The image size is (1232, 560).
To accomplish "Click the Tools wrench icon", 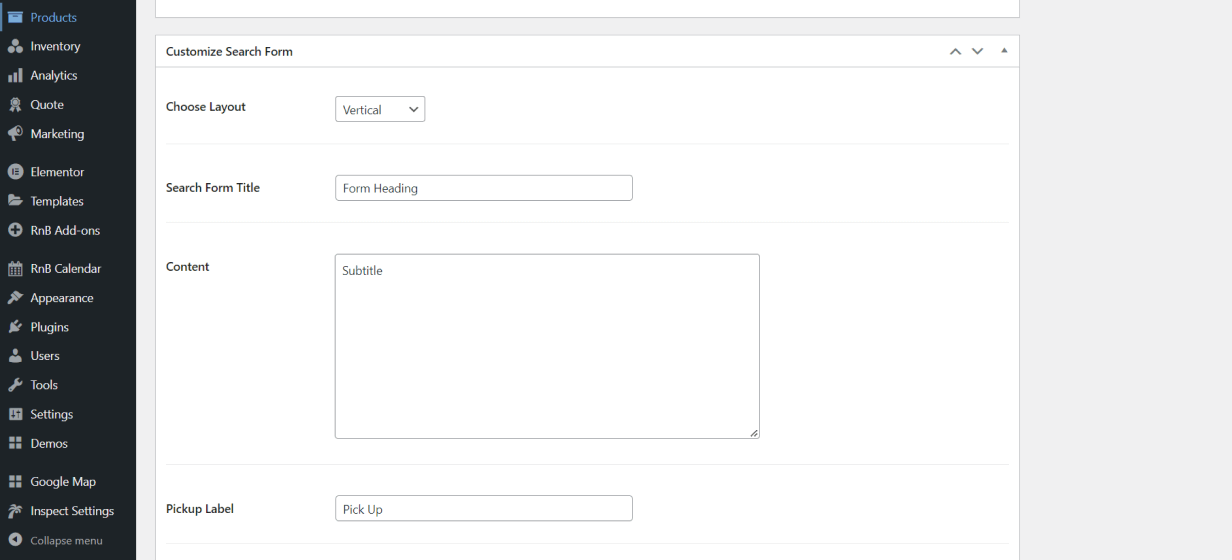I will (15, 385).
